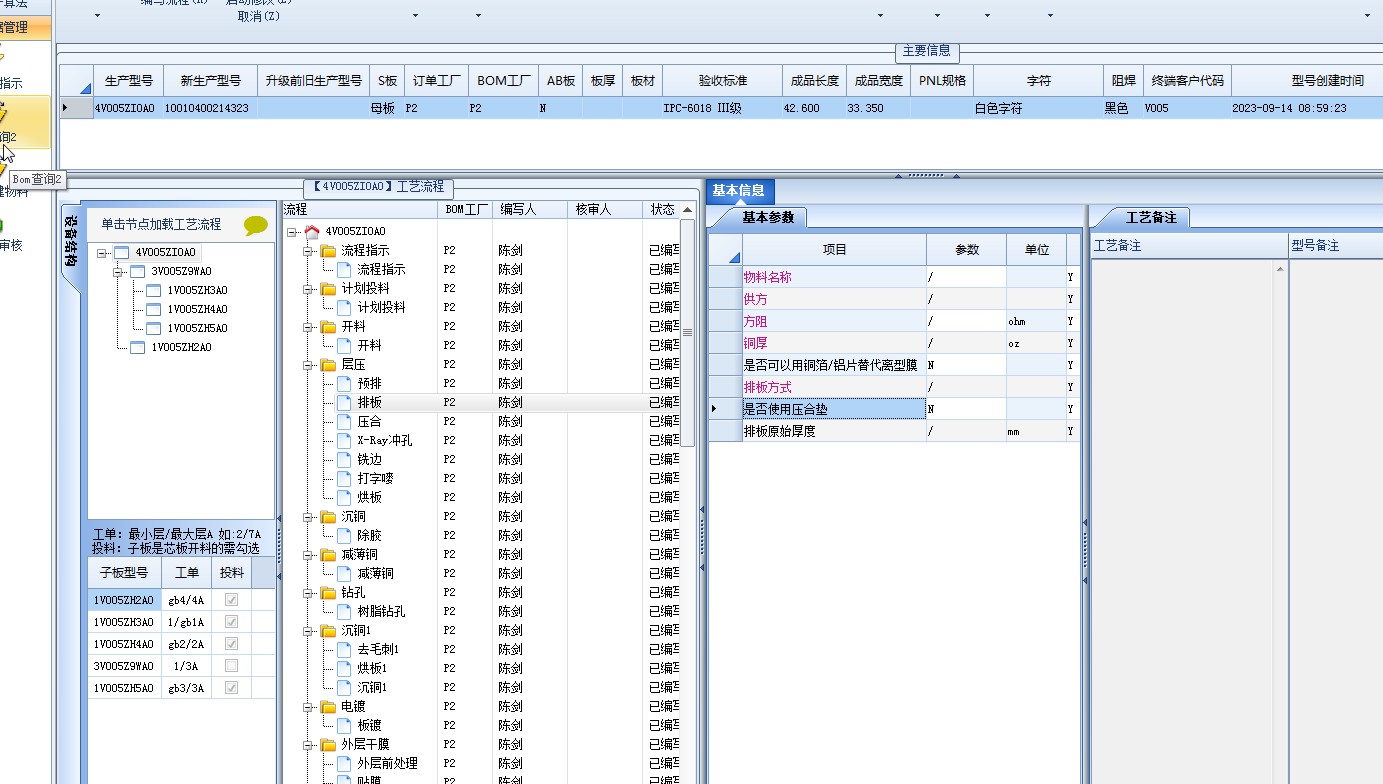Click the process tree vertical scrollbar thumb

(x=687, y=332)
